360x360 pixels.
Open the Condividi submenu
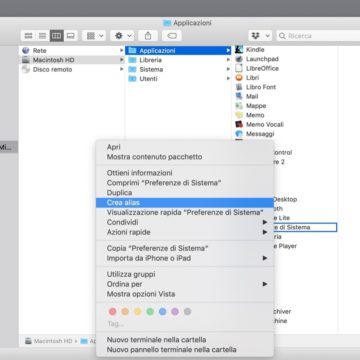(185, 222)
